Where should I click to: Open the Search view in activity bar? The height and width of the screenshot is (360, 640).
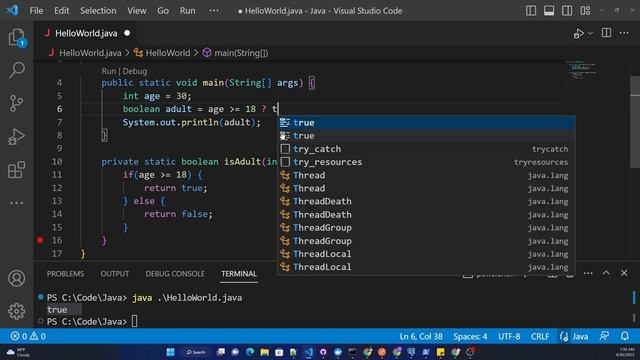pyautogui.click(x=16, y=70)
